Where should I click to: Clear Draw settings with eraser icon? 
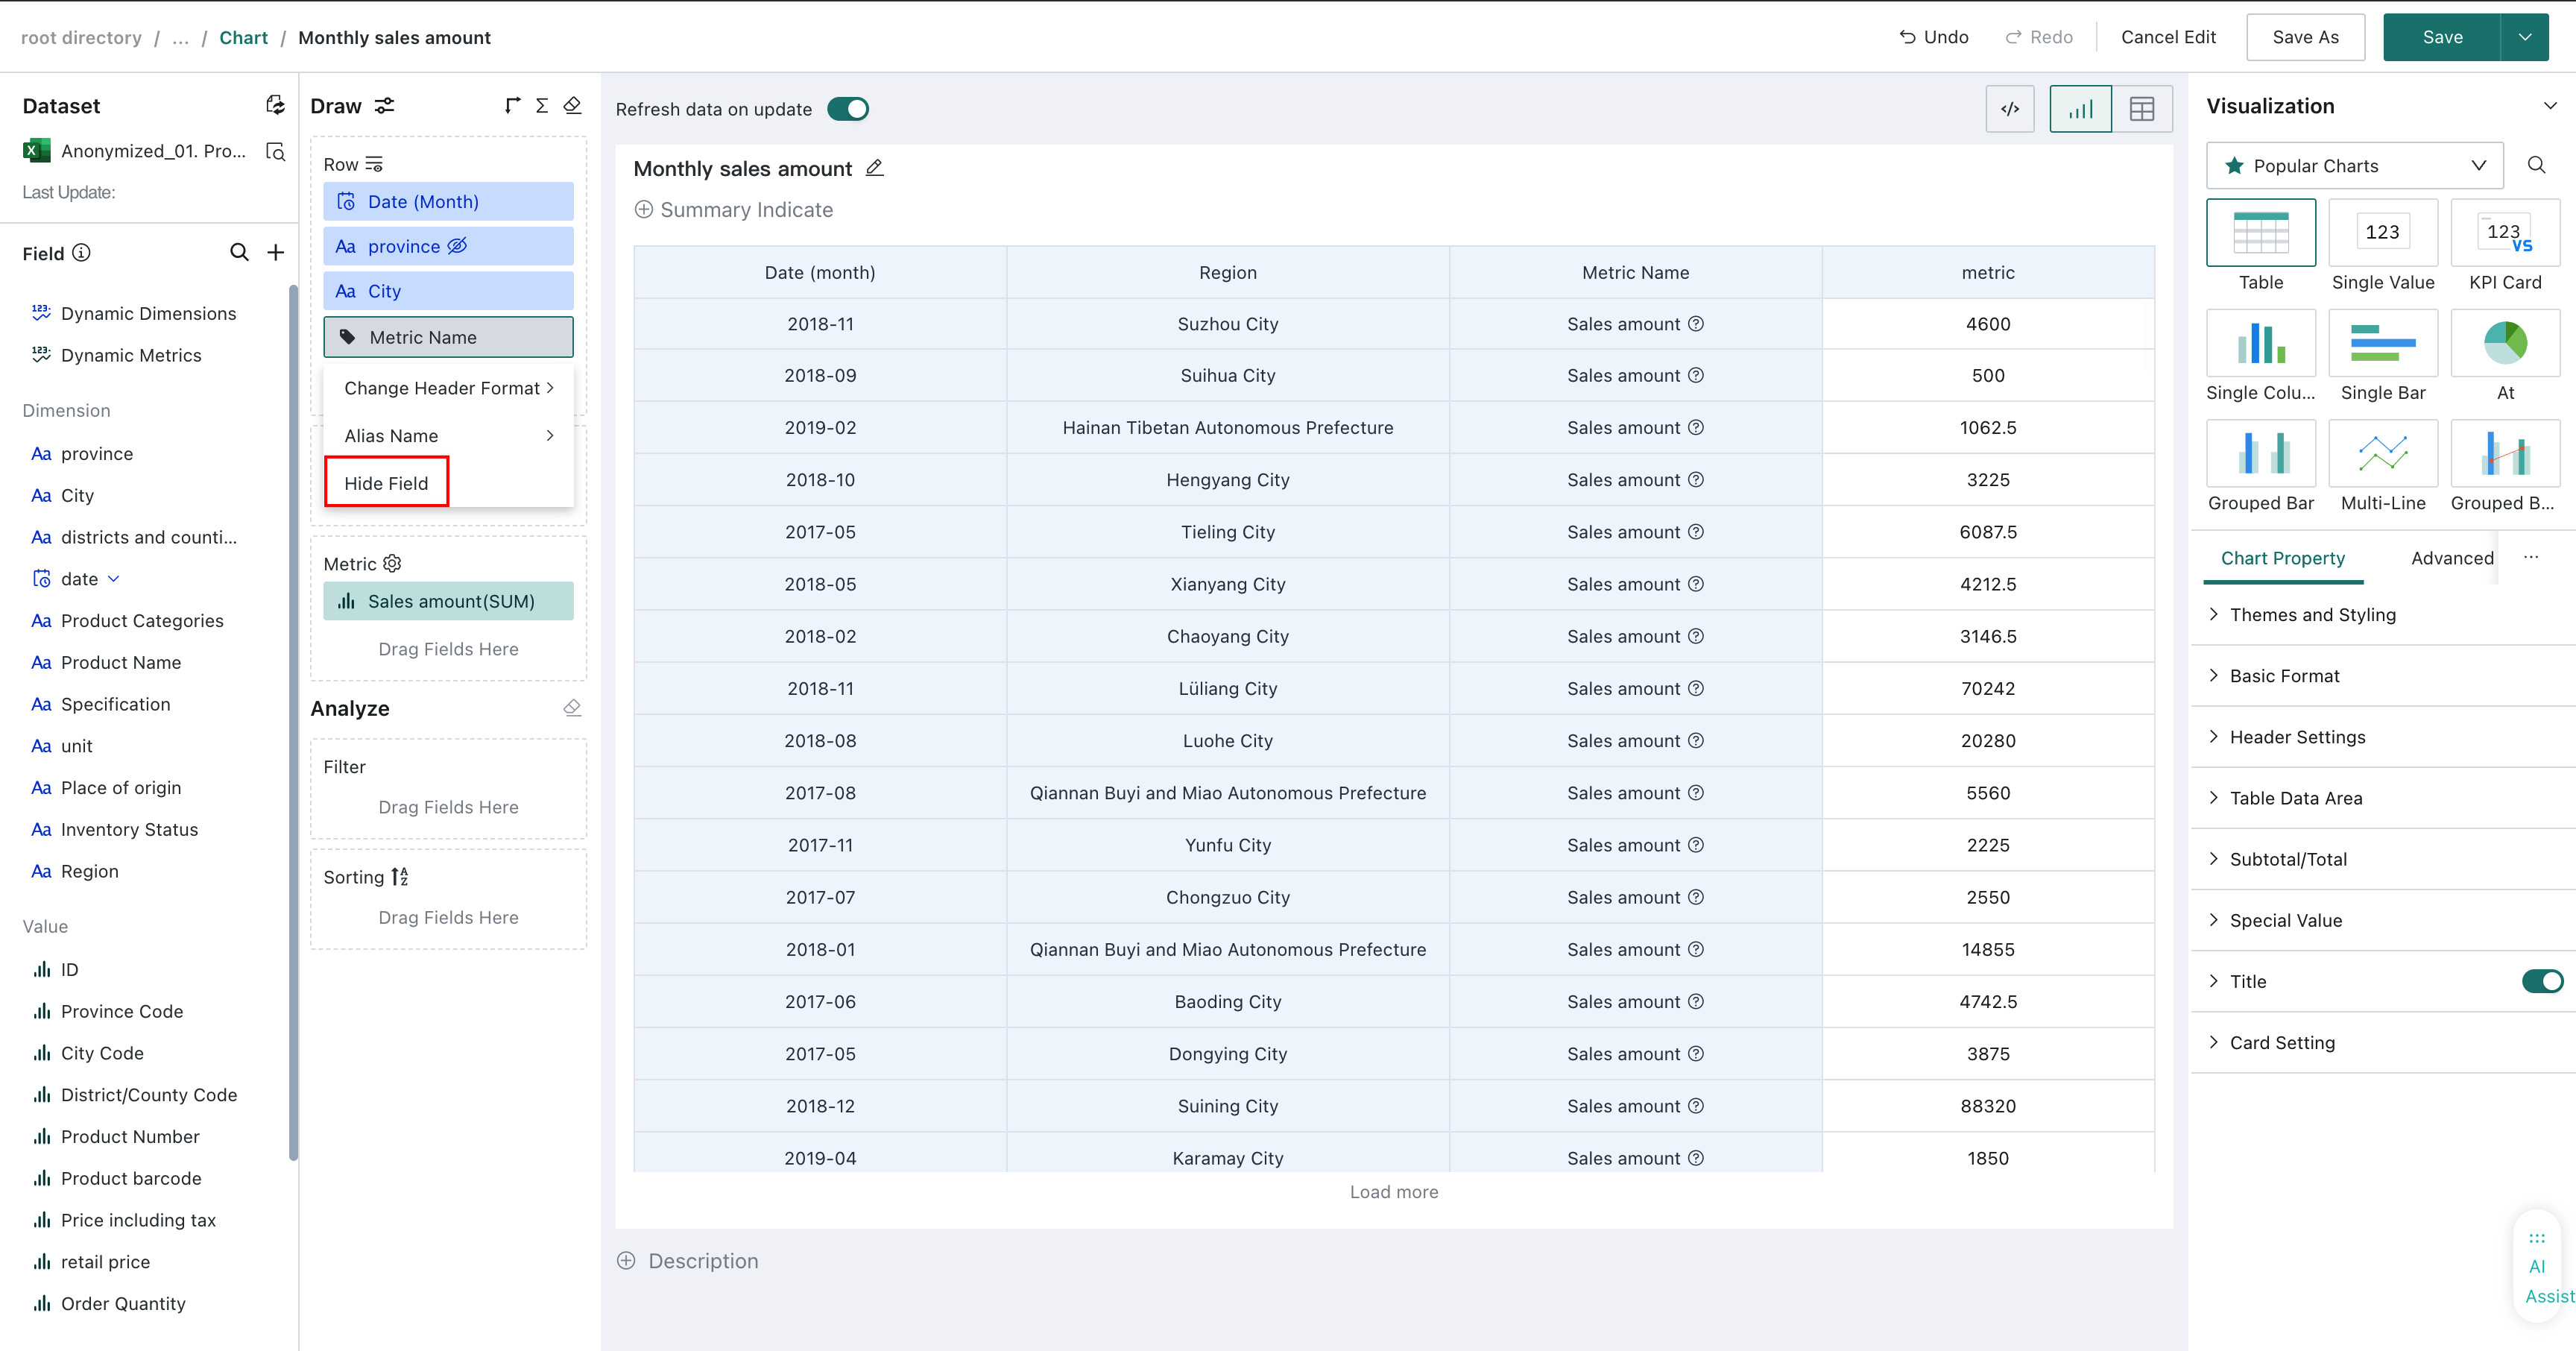[572, 106]
